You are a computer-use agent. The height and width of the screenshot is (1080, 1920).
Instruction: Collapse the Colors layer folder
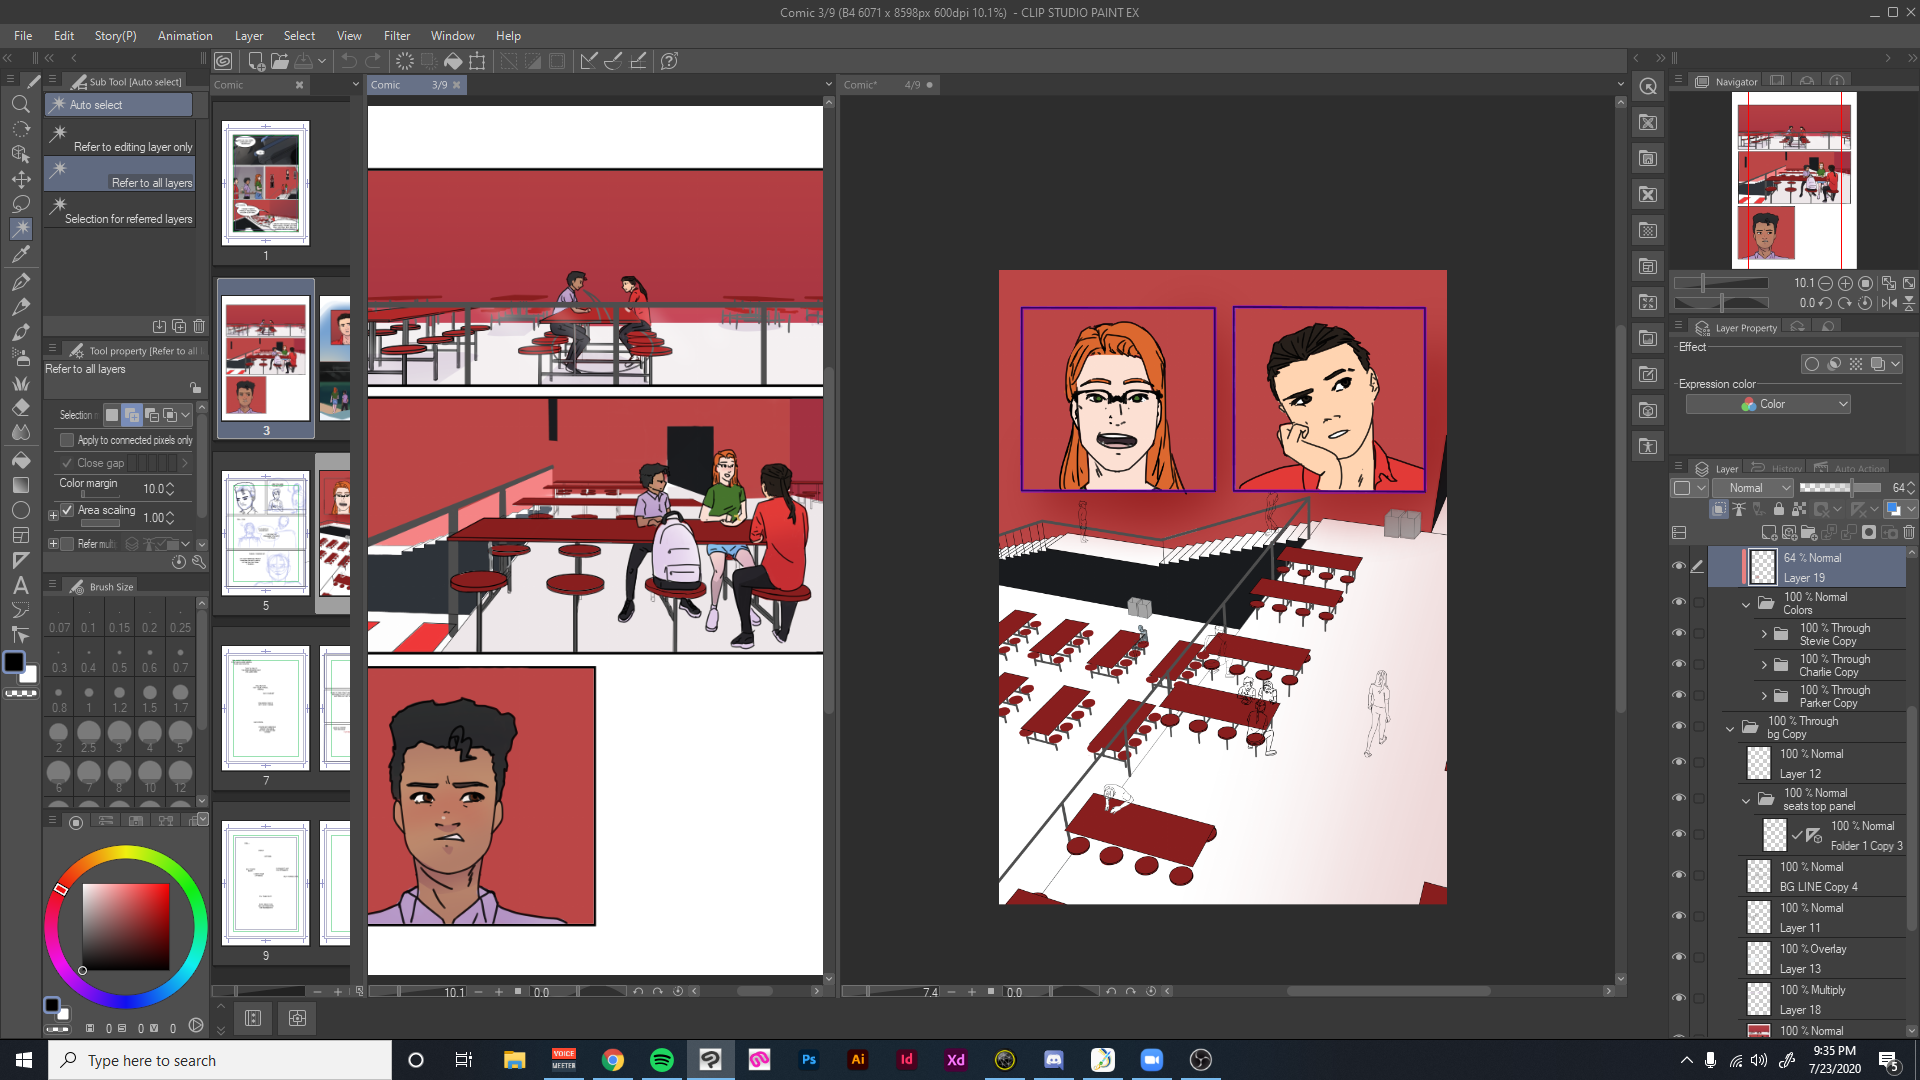pyautogui.click(x=1746, y=604)
